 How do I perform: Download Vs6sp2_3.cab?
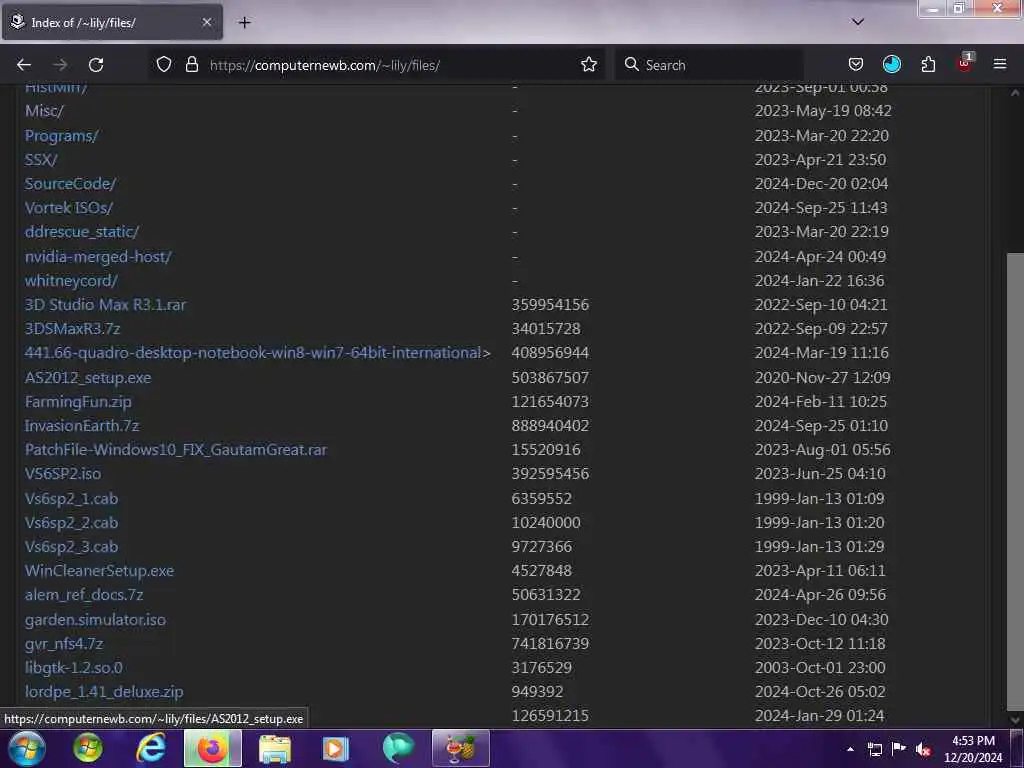71,547
